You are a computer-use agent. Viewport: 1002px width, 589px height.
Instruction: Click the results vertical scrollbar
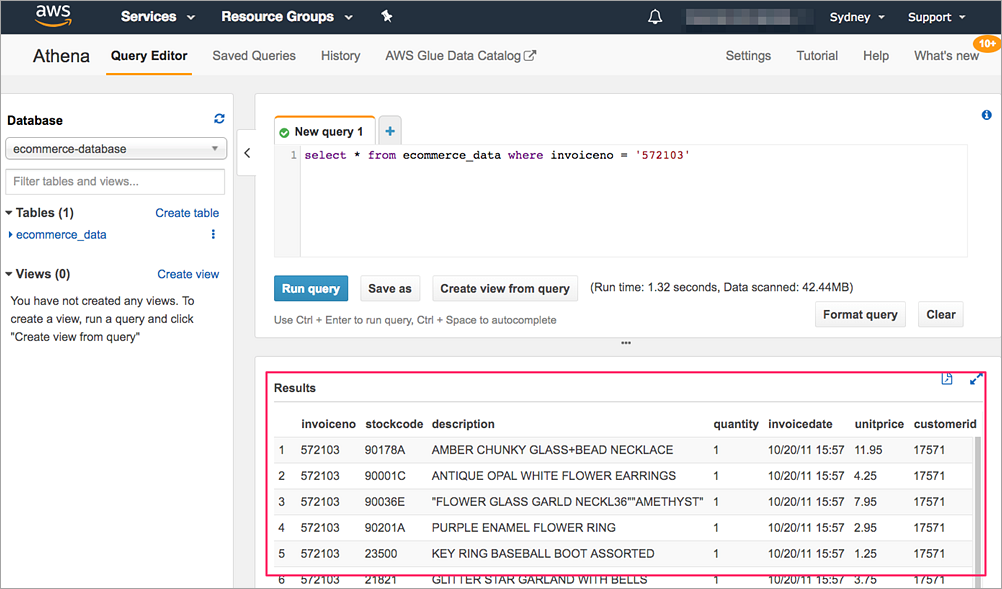coord(979,500)
